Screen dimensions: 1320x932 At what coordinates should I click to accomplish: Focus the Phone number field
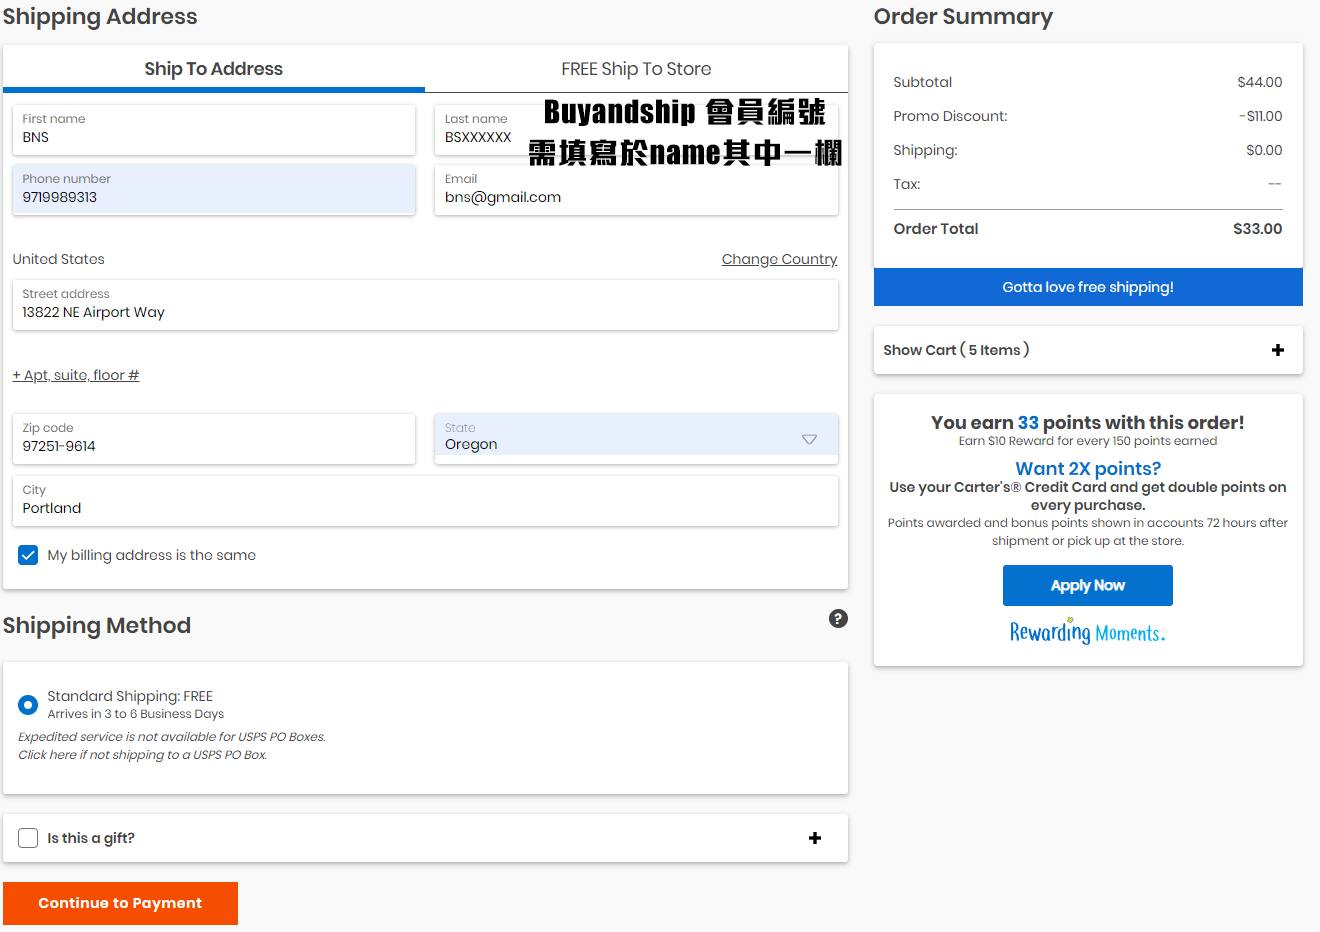213,190
